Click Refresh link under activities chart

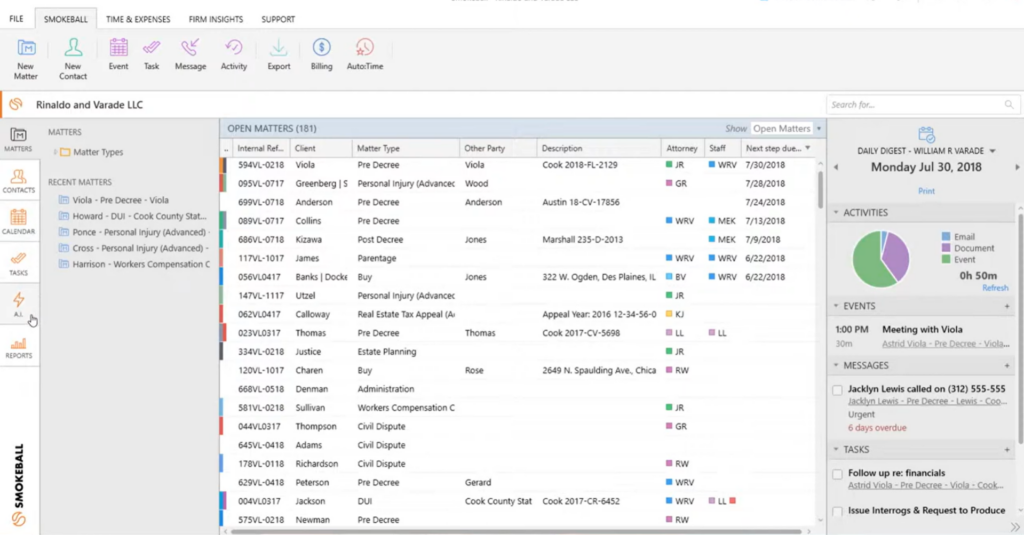(995, 287)
